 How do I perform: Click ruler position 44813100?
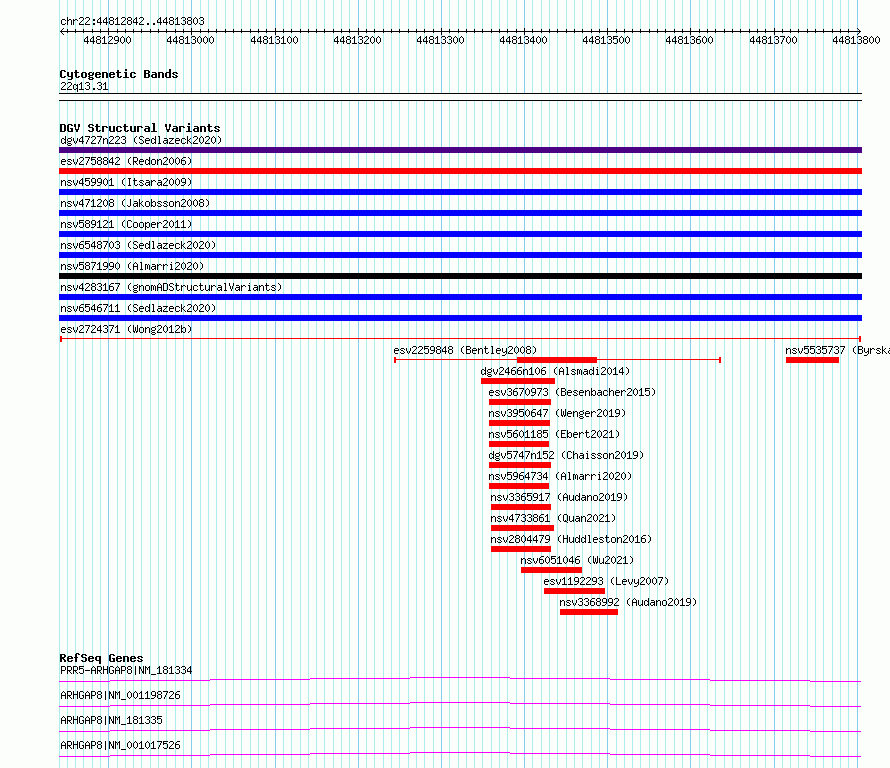[274, 40]
